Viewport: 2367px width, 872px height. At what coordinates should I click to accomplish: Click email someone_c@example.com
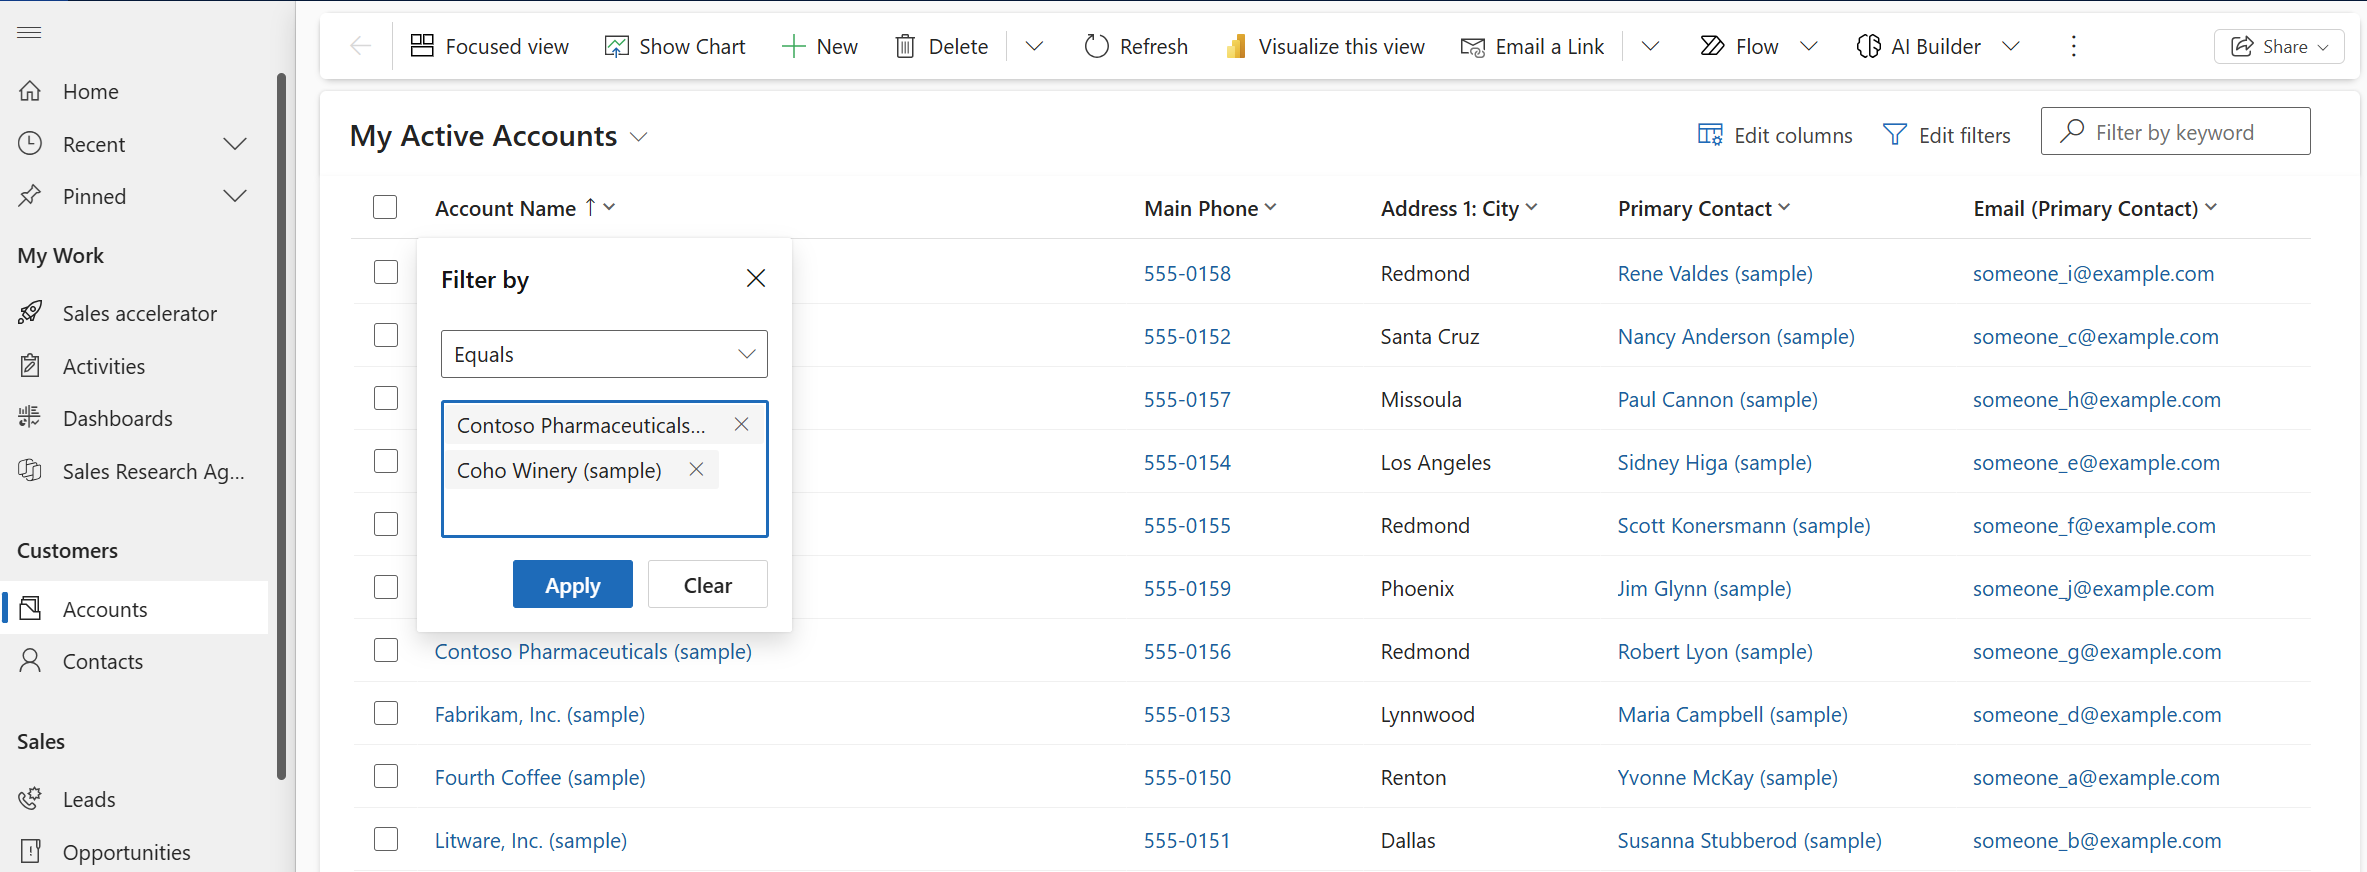point(2096,336)
